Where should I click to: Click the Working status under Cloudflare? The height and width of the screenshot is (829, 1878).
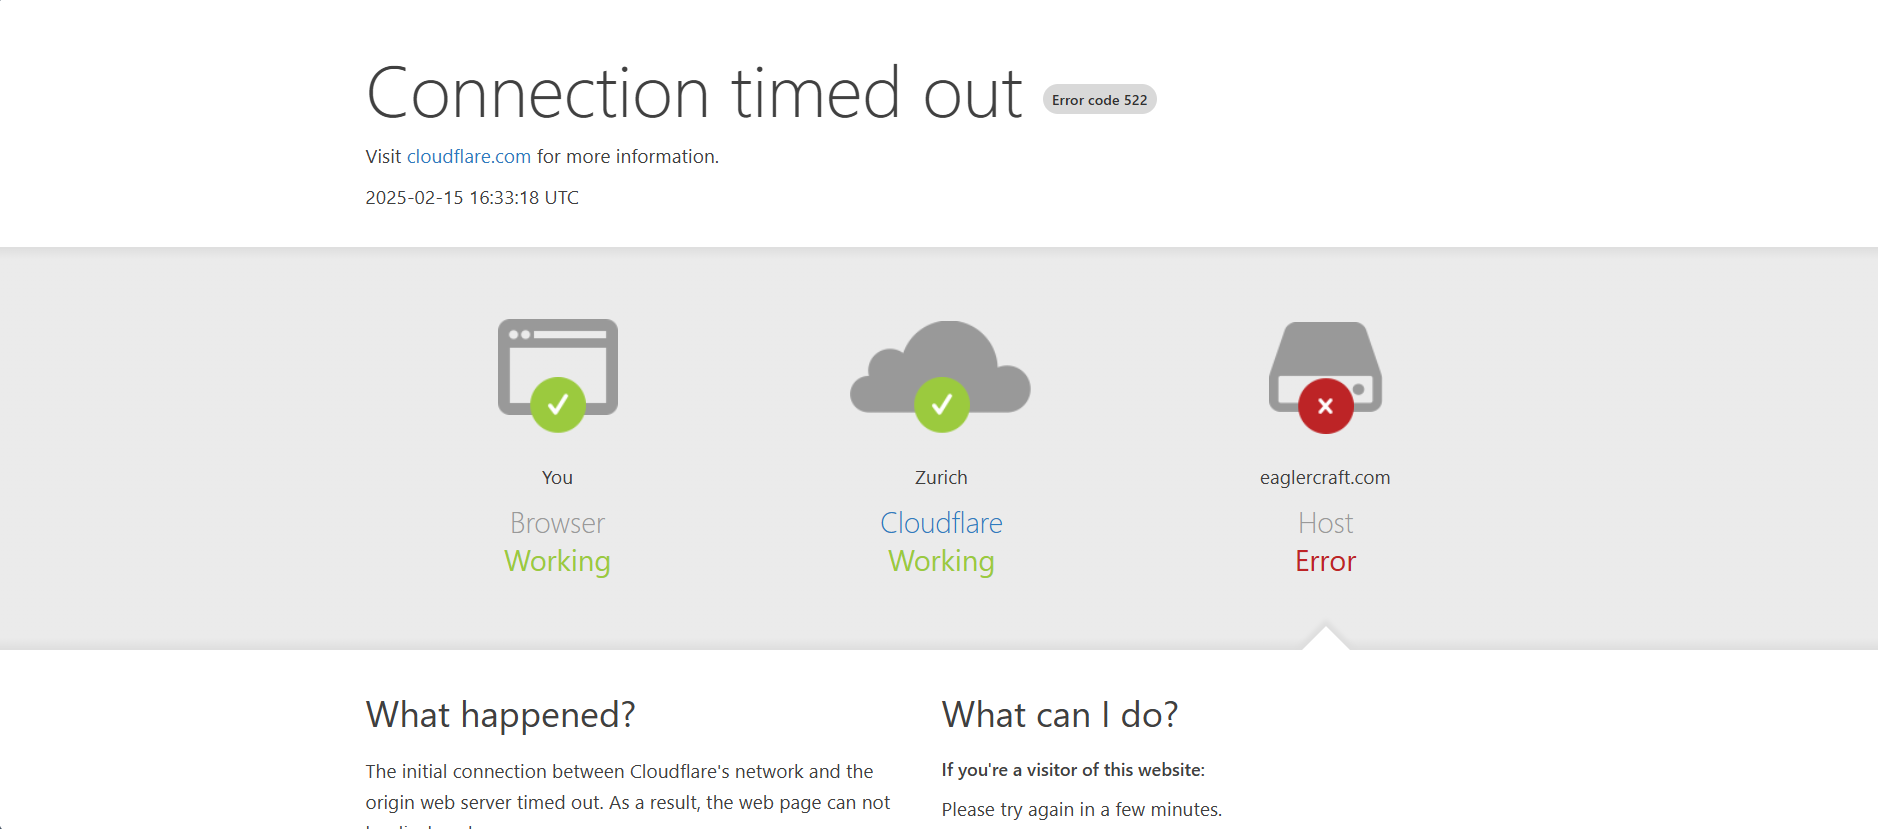pyautogui.click(x=941, y=561)
